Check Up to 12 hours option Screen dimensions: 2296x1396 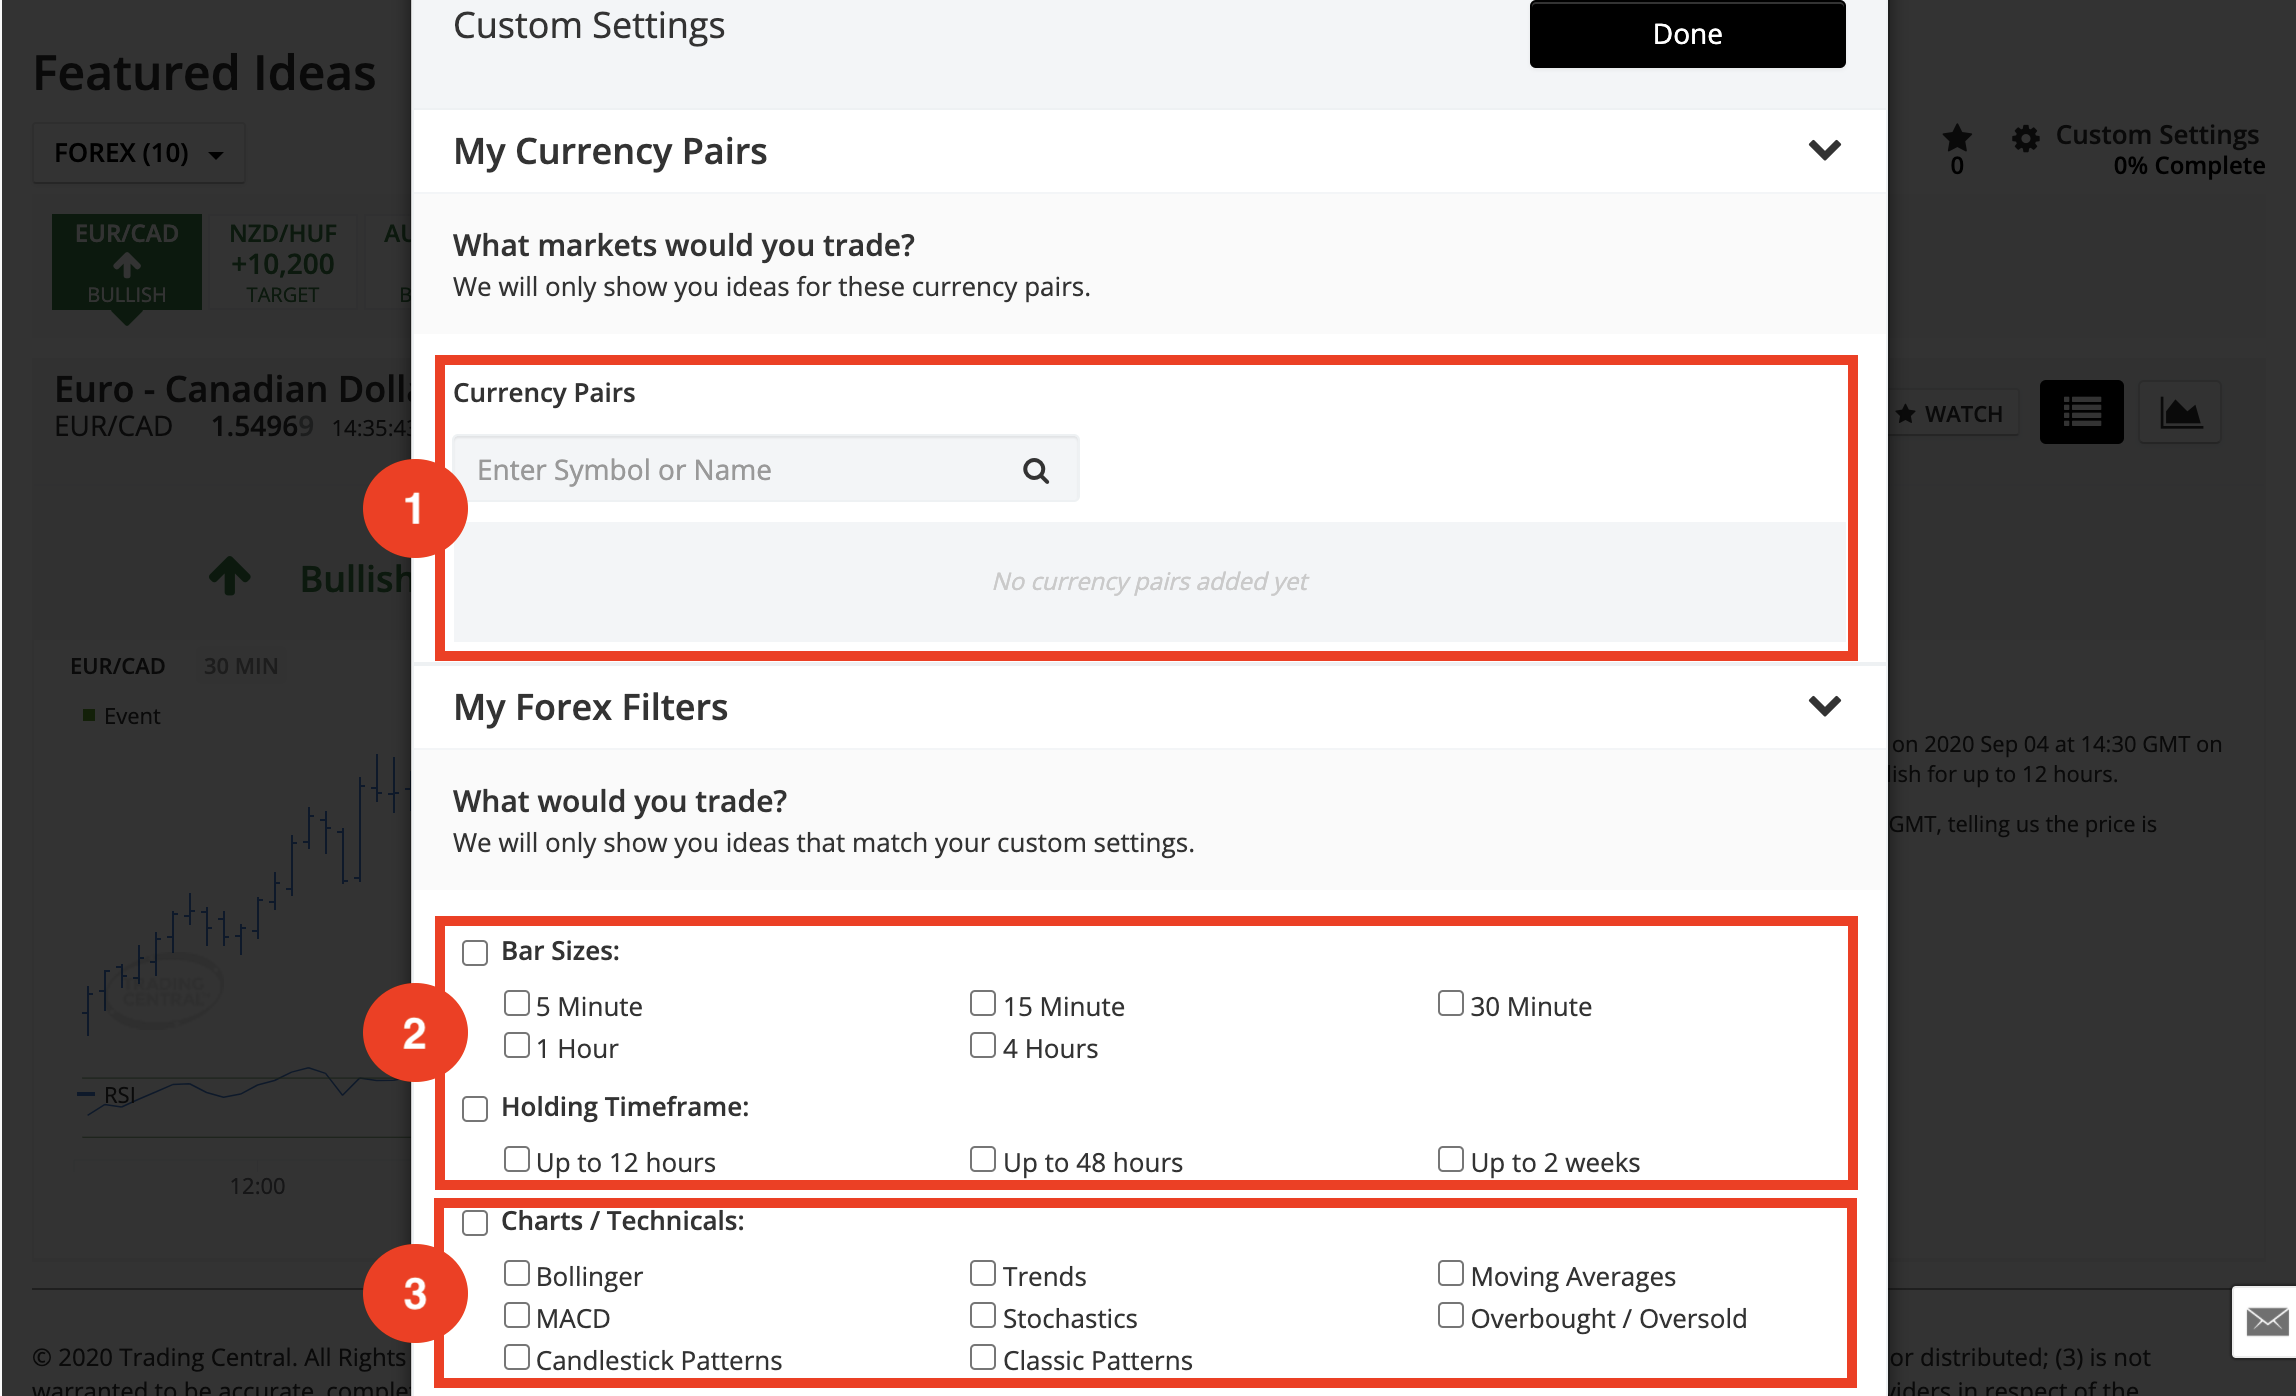[516, 1159]
